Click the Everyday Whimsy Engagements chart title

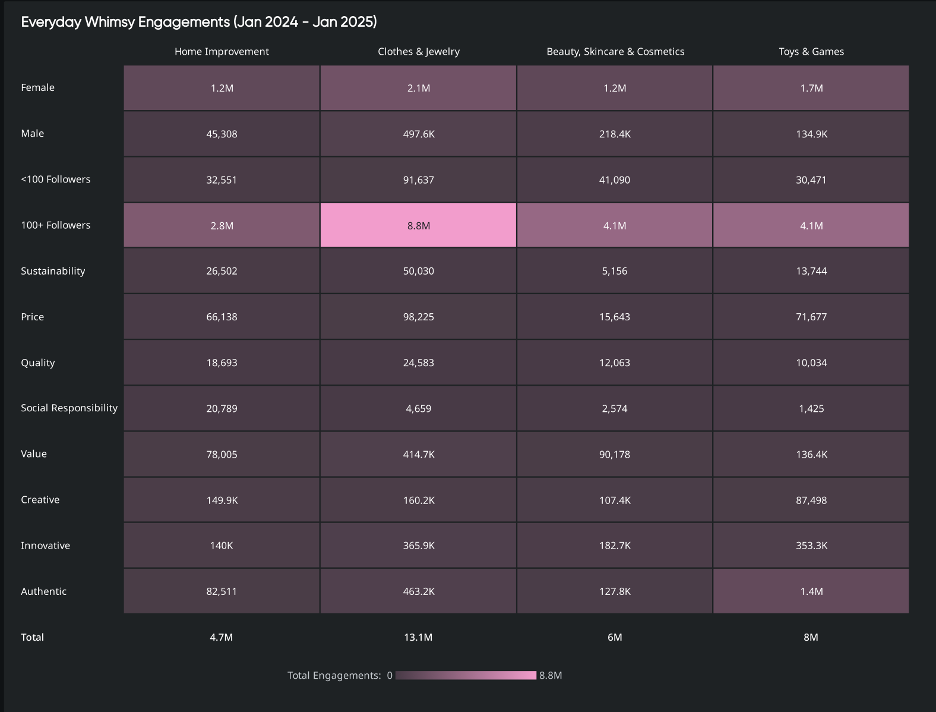[199, 21]
